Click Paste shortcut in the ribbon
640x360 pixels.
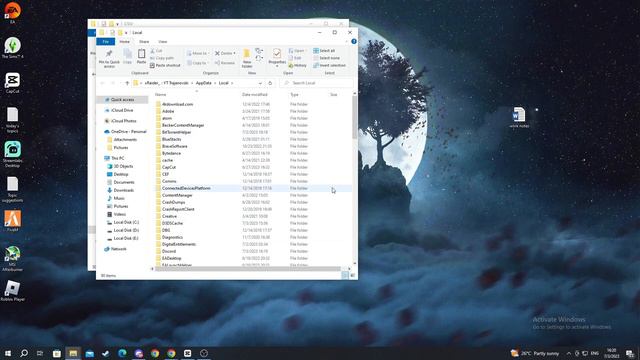pyautogui.click(x=165, y=65)
